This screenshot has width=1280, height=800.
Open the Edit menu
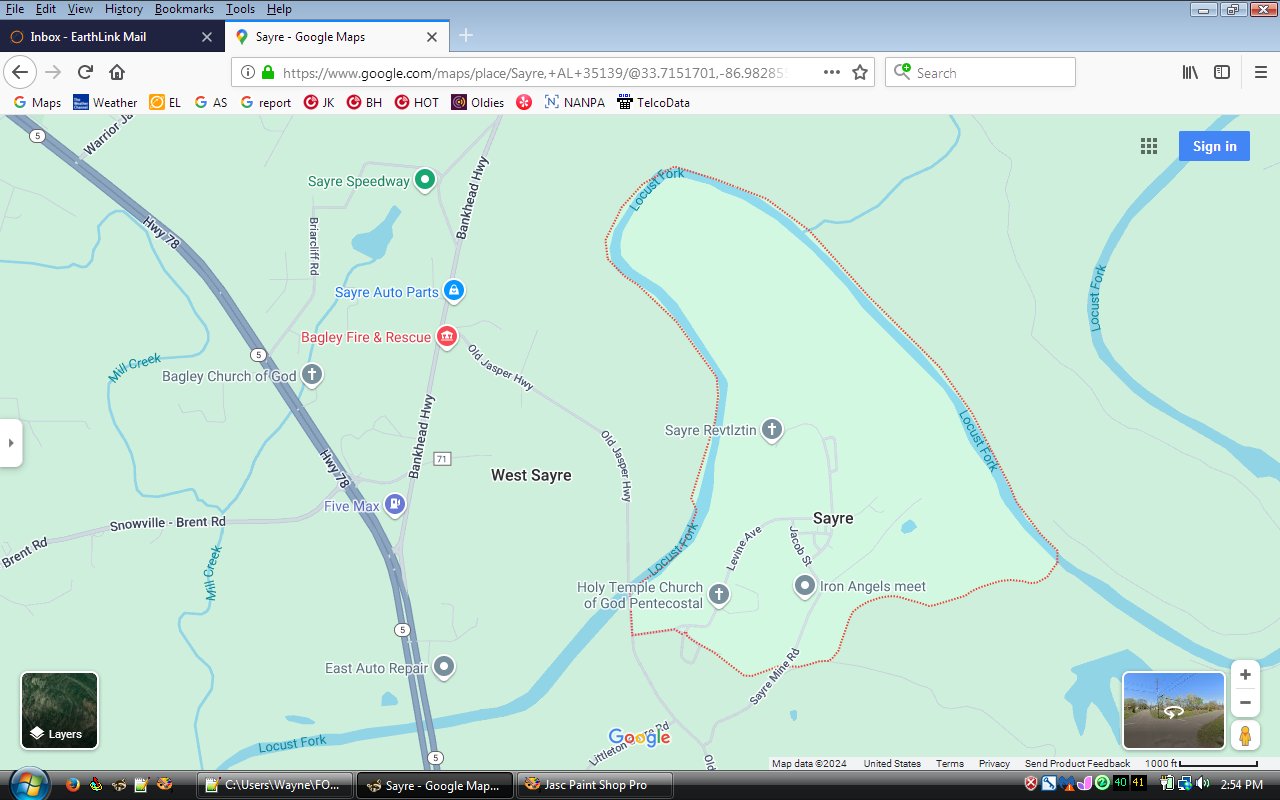tap(46, 9)
